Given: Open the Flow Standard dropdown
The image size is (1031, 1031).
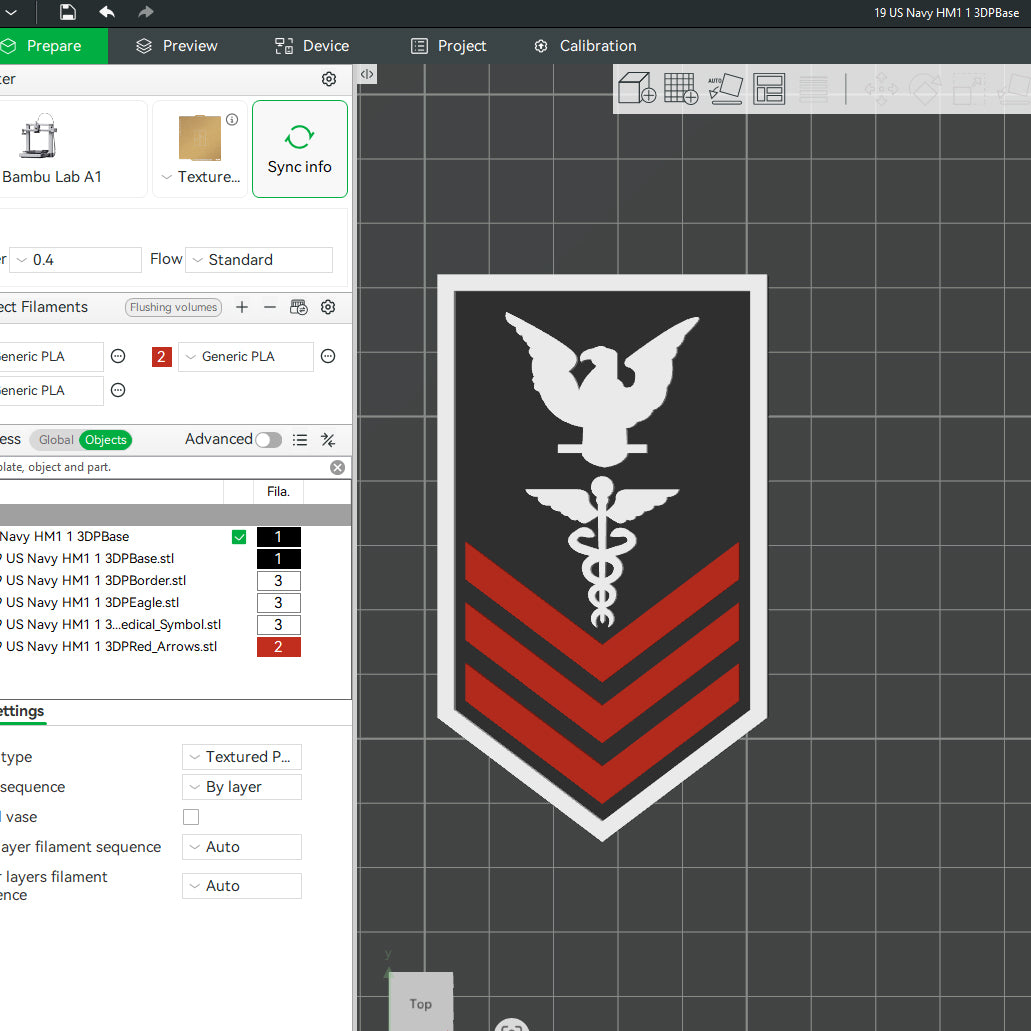Looking at the screenshot, I should 259,260.
